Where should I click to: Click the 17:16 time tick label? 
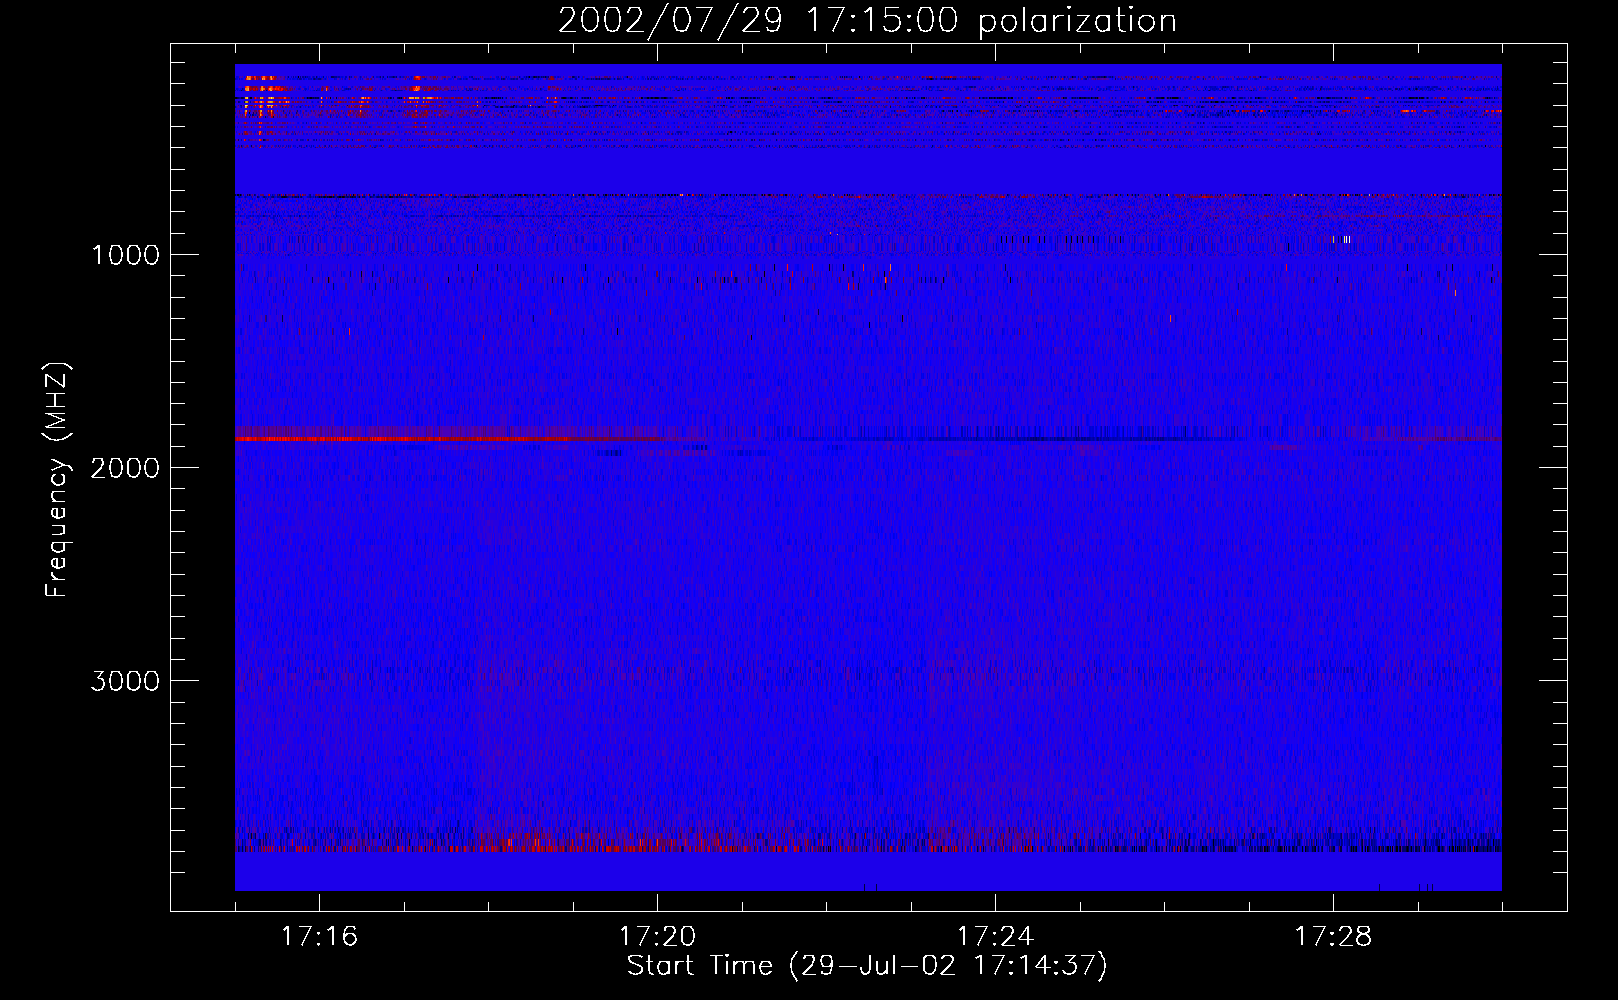click(319, 936)
